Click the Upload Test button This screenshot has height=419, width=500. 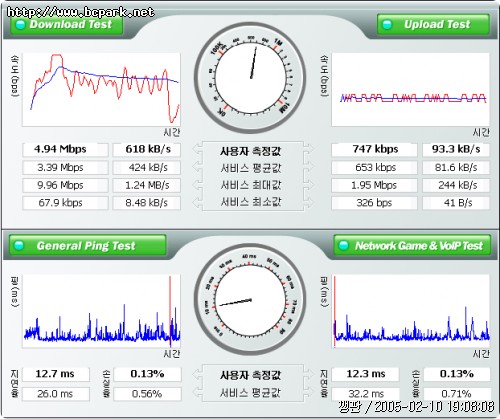pyautogui.click(x=433, y=24)
